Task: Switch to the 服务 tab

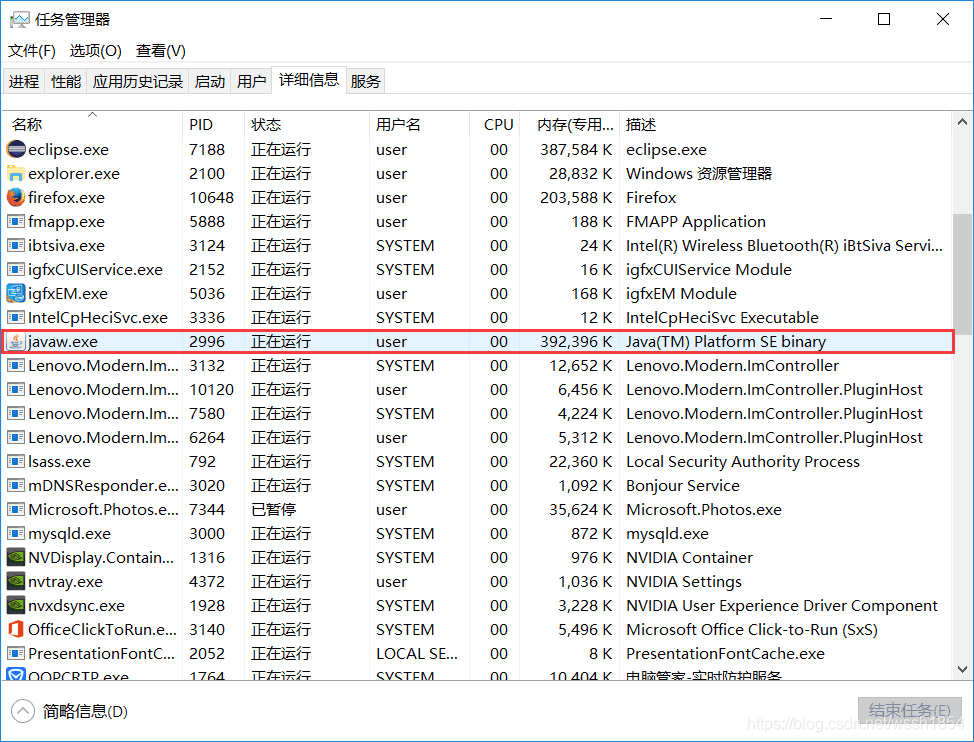Action: coord(365,81)
